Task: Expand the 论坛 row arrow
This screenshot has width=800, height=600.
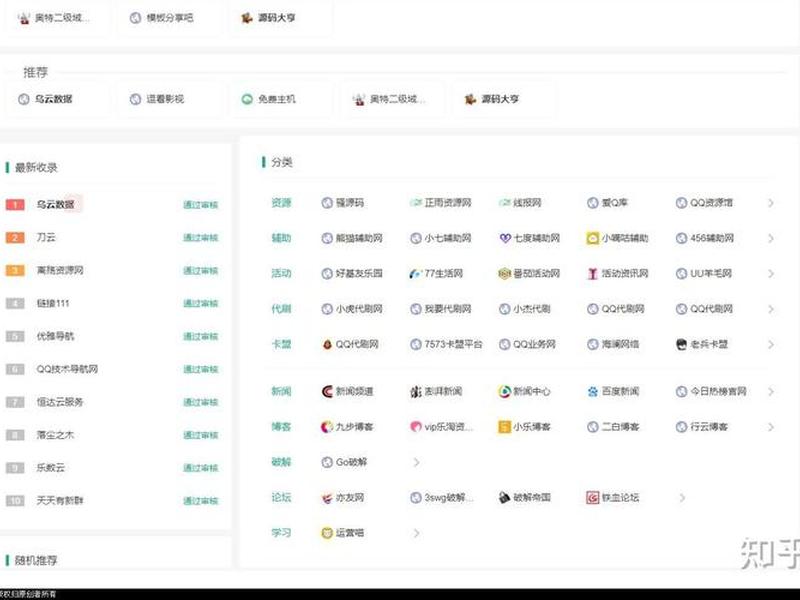Action: click(682, 498)
